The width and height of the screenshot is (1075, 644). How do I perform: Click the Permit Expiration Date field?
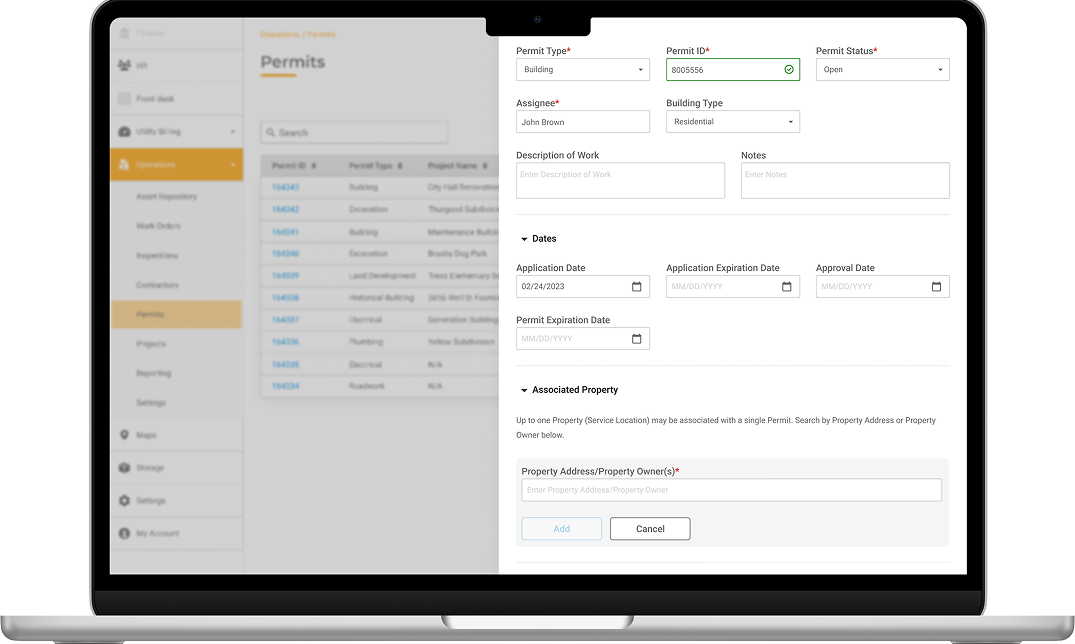click(583, 339)
